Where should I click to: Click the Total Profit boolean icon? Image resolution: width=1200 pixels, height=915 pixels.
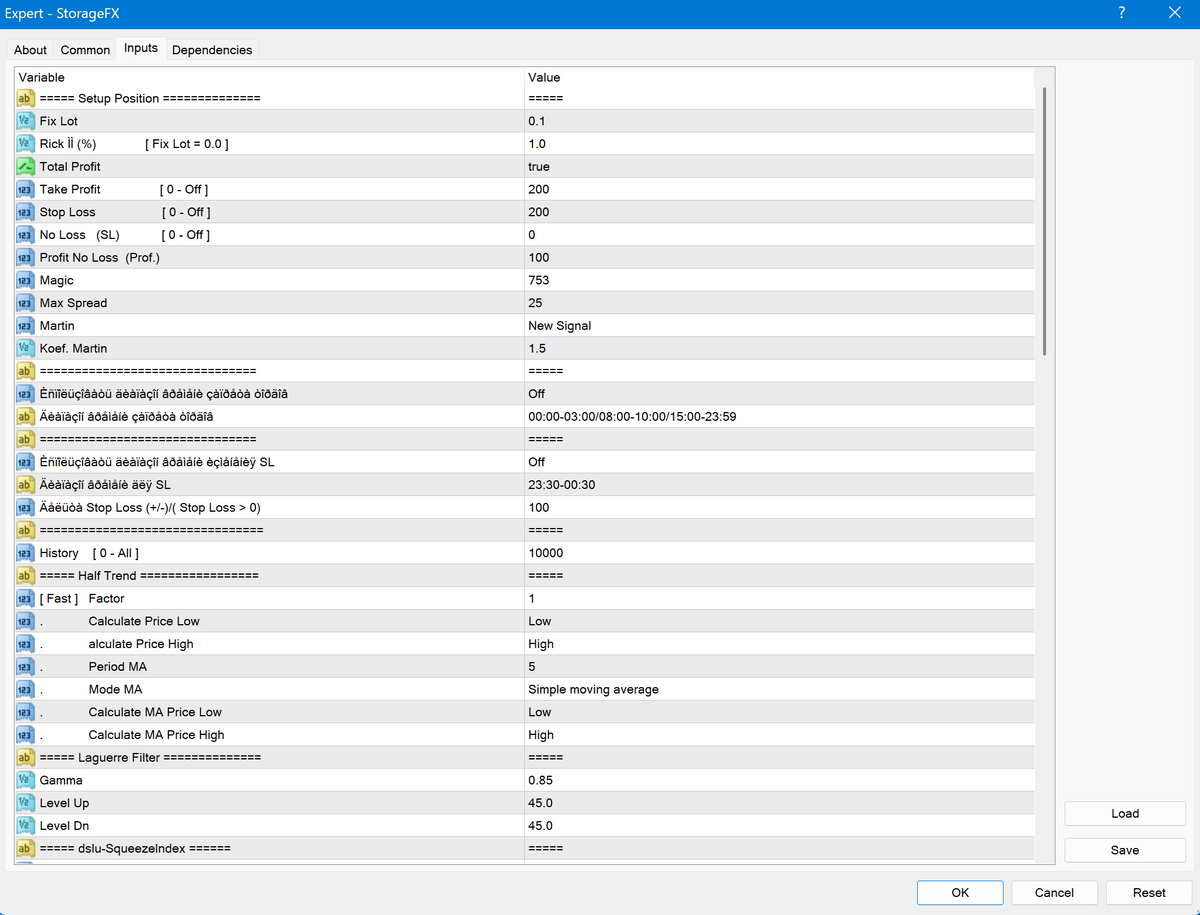(26, 167)
